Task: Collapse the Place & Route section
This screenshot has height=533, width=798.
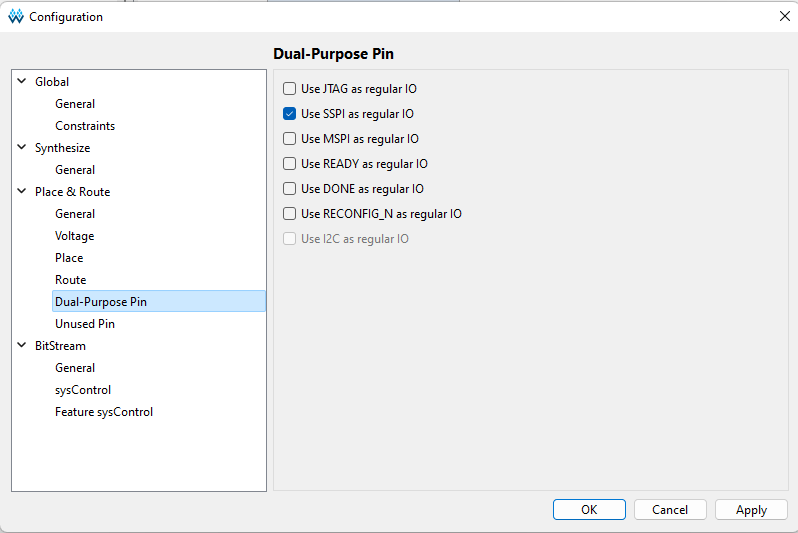Action: [x=22, y=191]
